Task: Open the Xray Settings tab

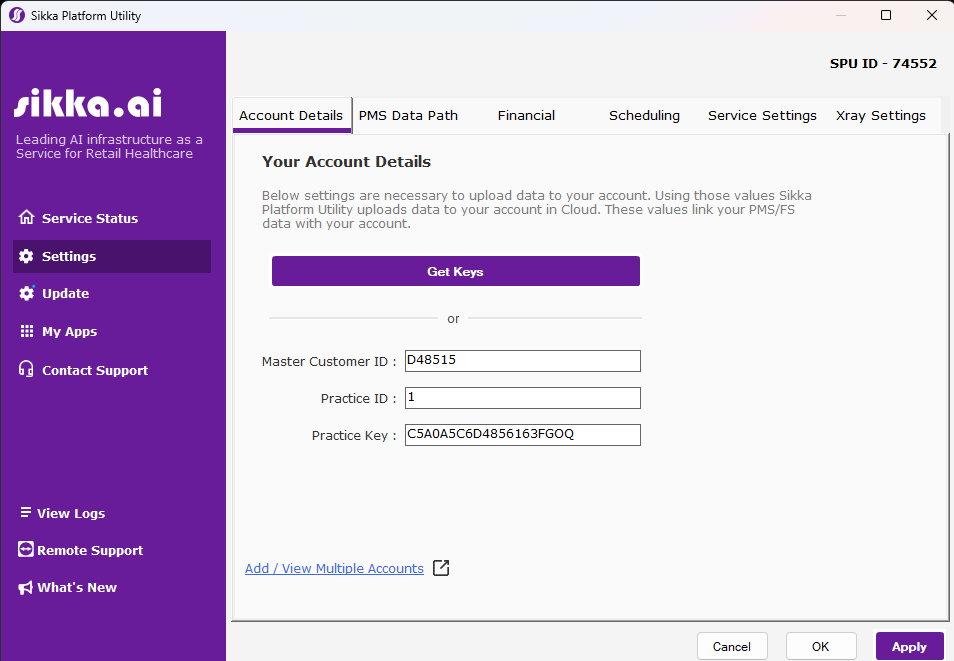Action: [880, 115]
